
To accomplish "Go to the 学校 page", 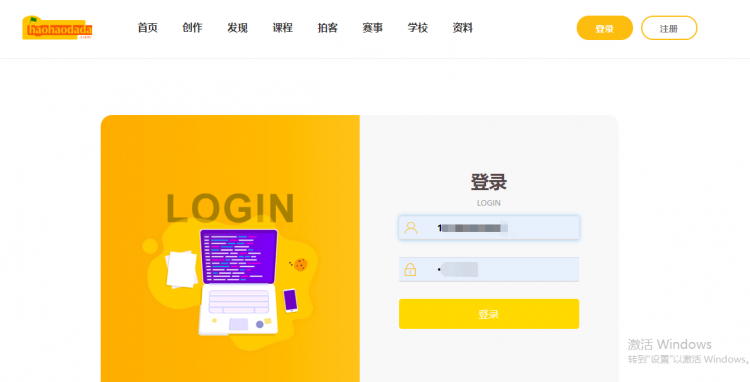I will coord(418,28).
